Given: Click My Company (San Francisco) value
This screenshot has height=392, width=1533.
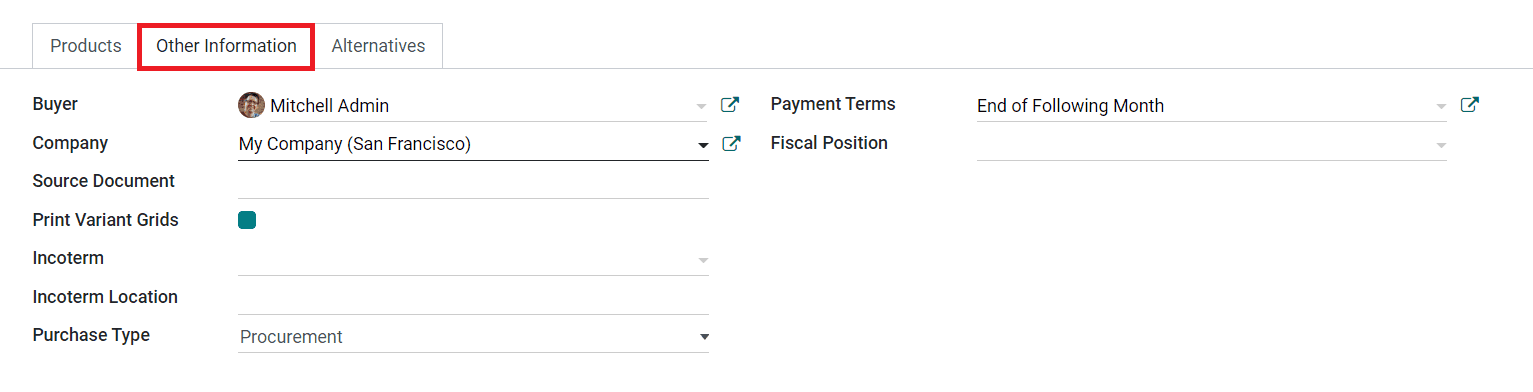Looking at the screenshot, I should pos(355,144).
